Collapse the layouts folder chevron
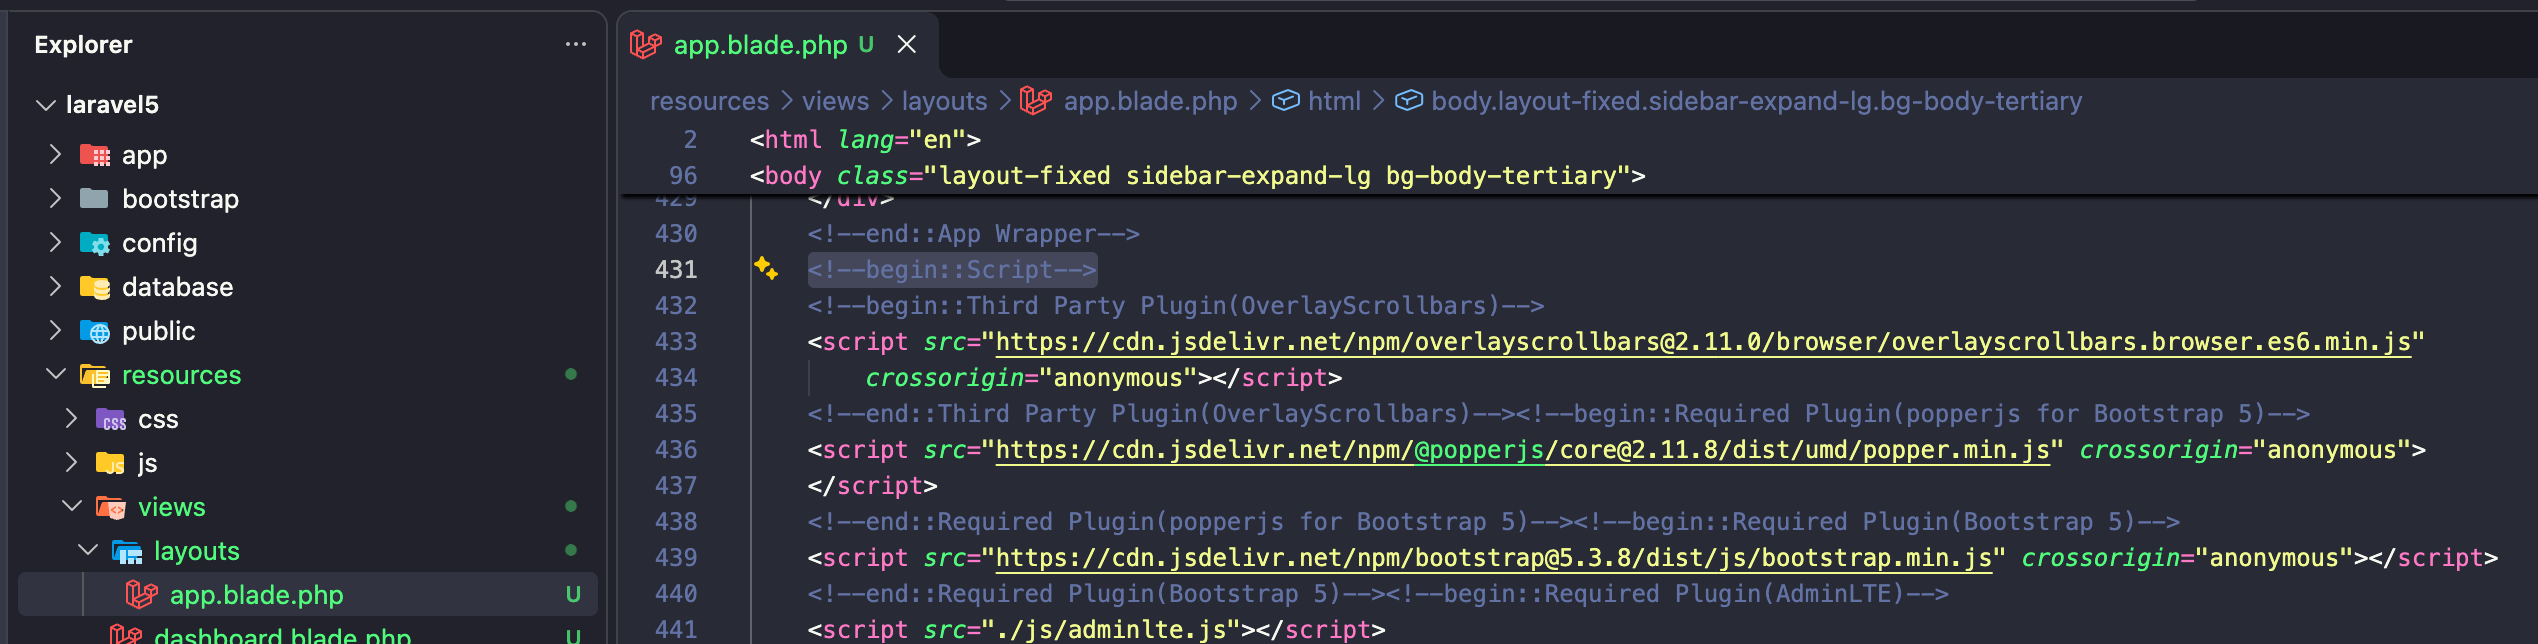This screenshot has height=644, width=2538. pyautogui.click(x=87, y=551)
